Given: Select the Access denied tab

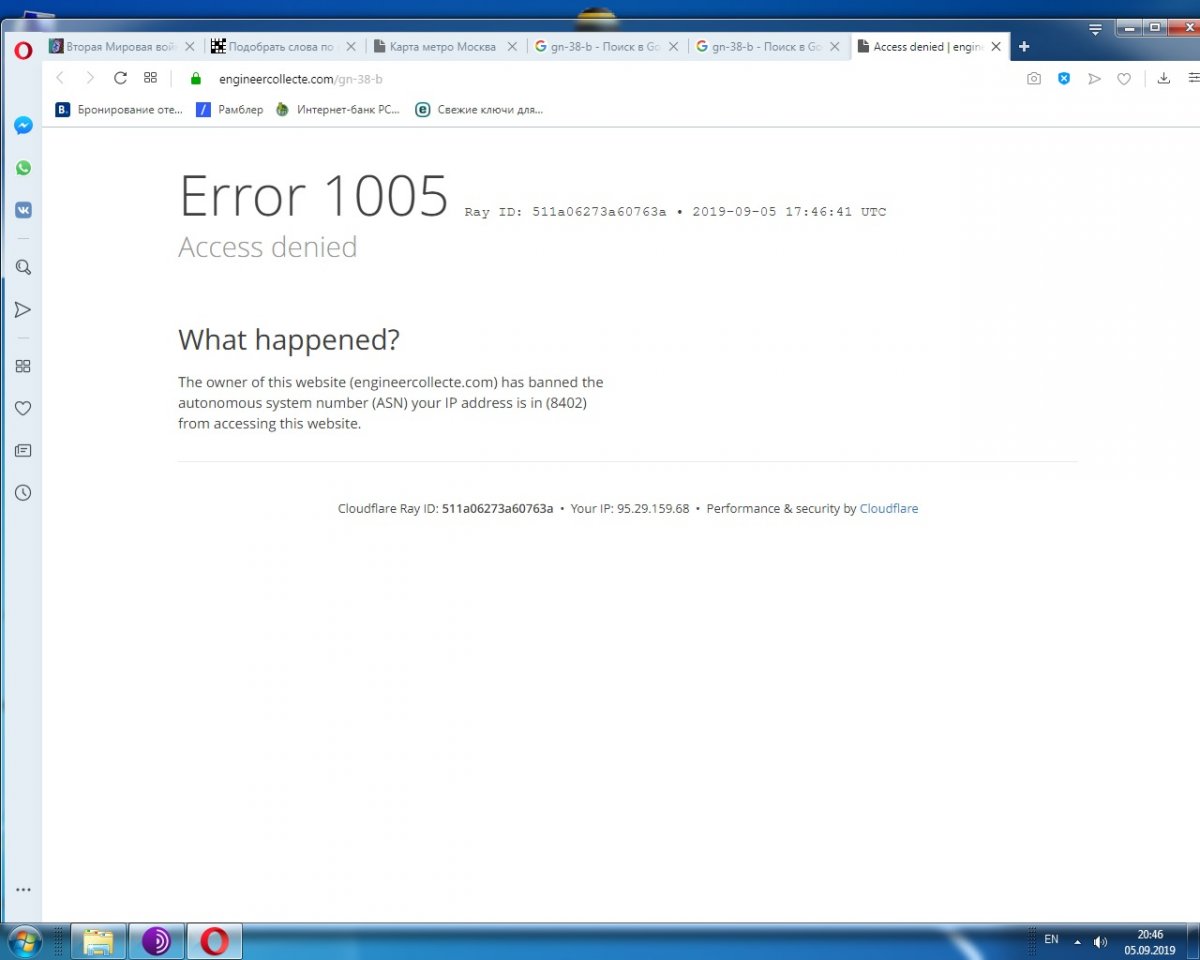Looking at the screenshot, I should point(929,47).
